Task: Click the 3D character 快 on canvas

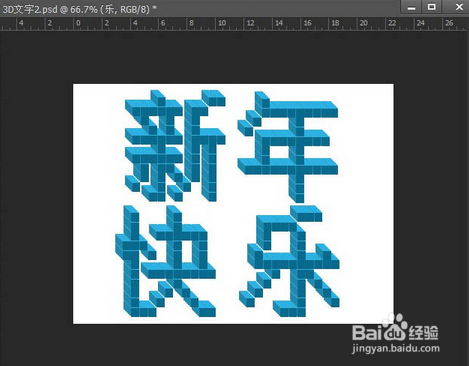Action: pyautogui.click(x=165, y=261)
